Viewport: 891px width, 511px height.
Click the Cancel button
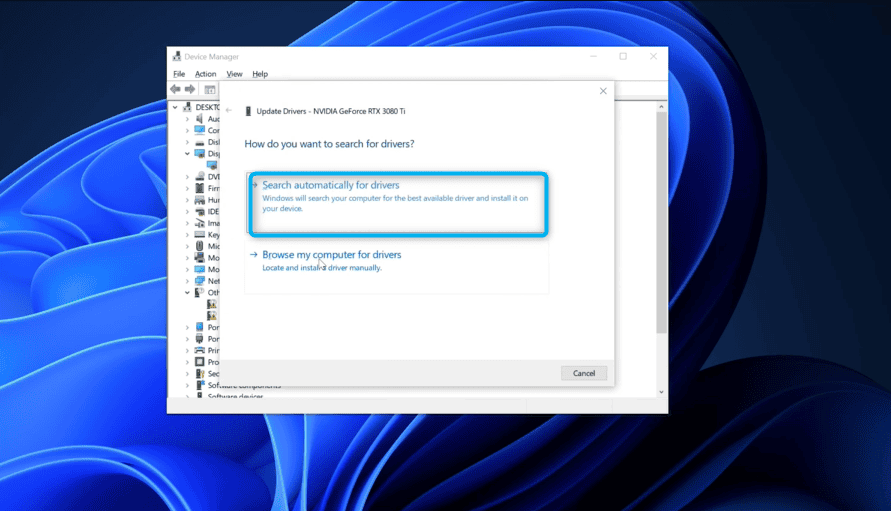coord(584,373)
